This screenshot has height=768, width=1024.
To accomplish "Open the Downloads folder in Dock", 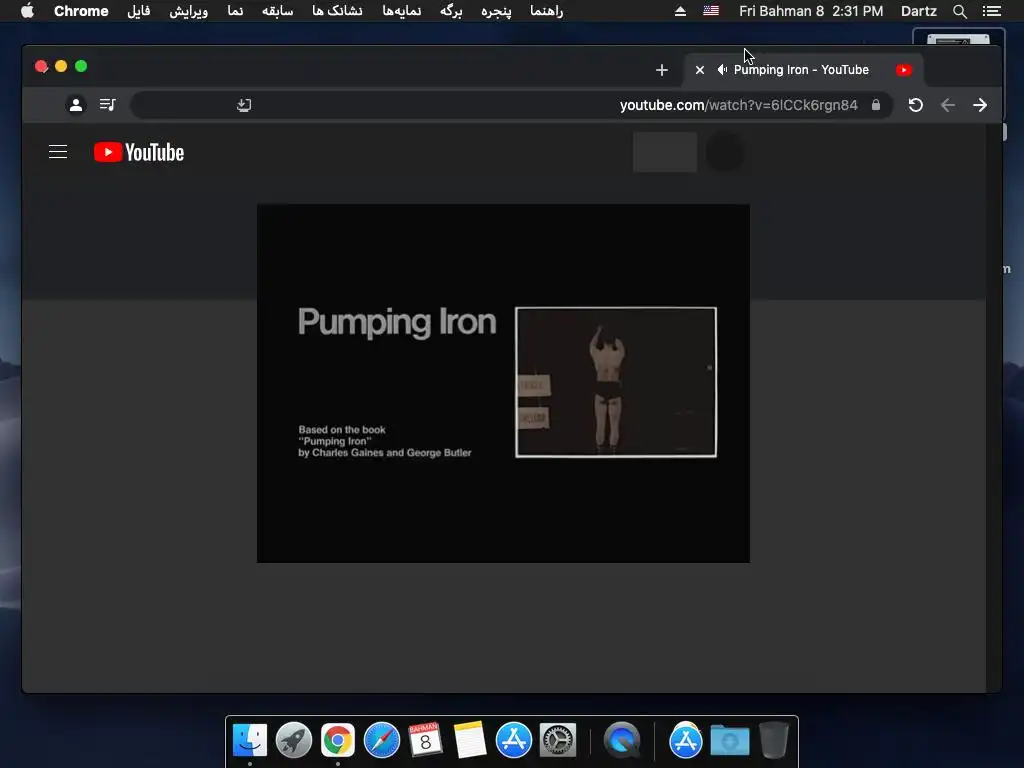I will coord(729,740).
